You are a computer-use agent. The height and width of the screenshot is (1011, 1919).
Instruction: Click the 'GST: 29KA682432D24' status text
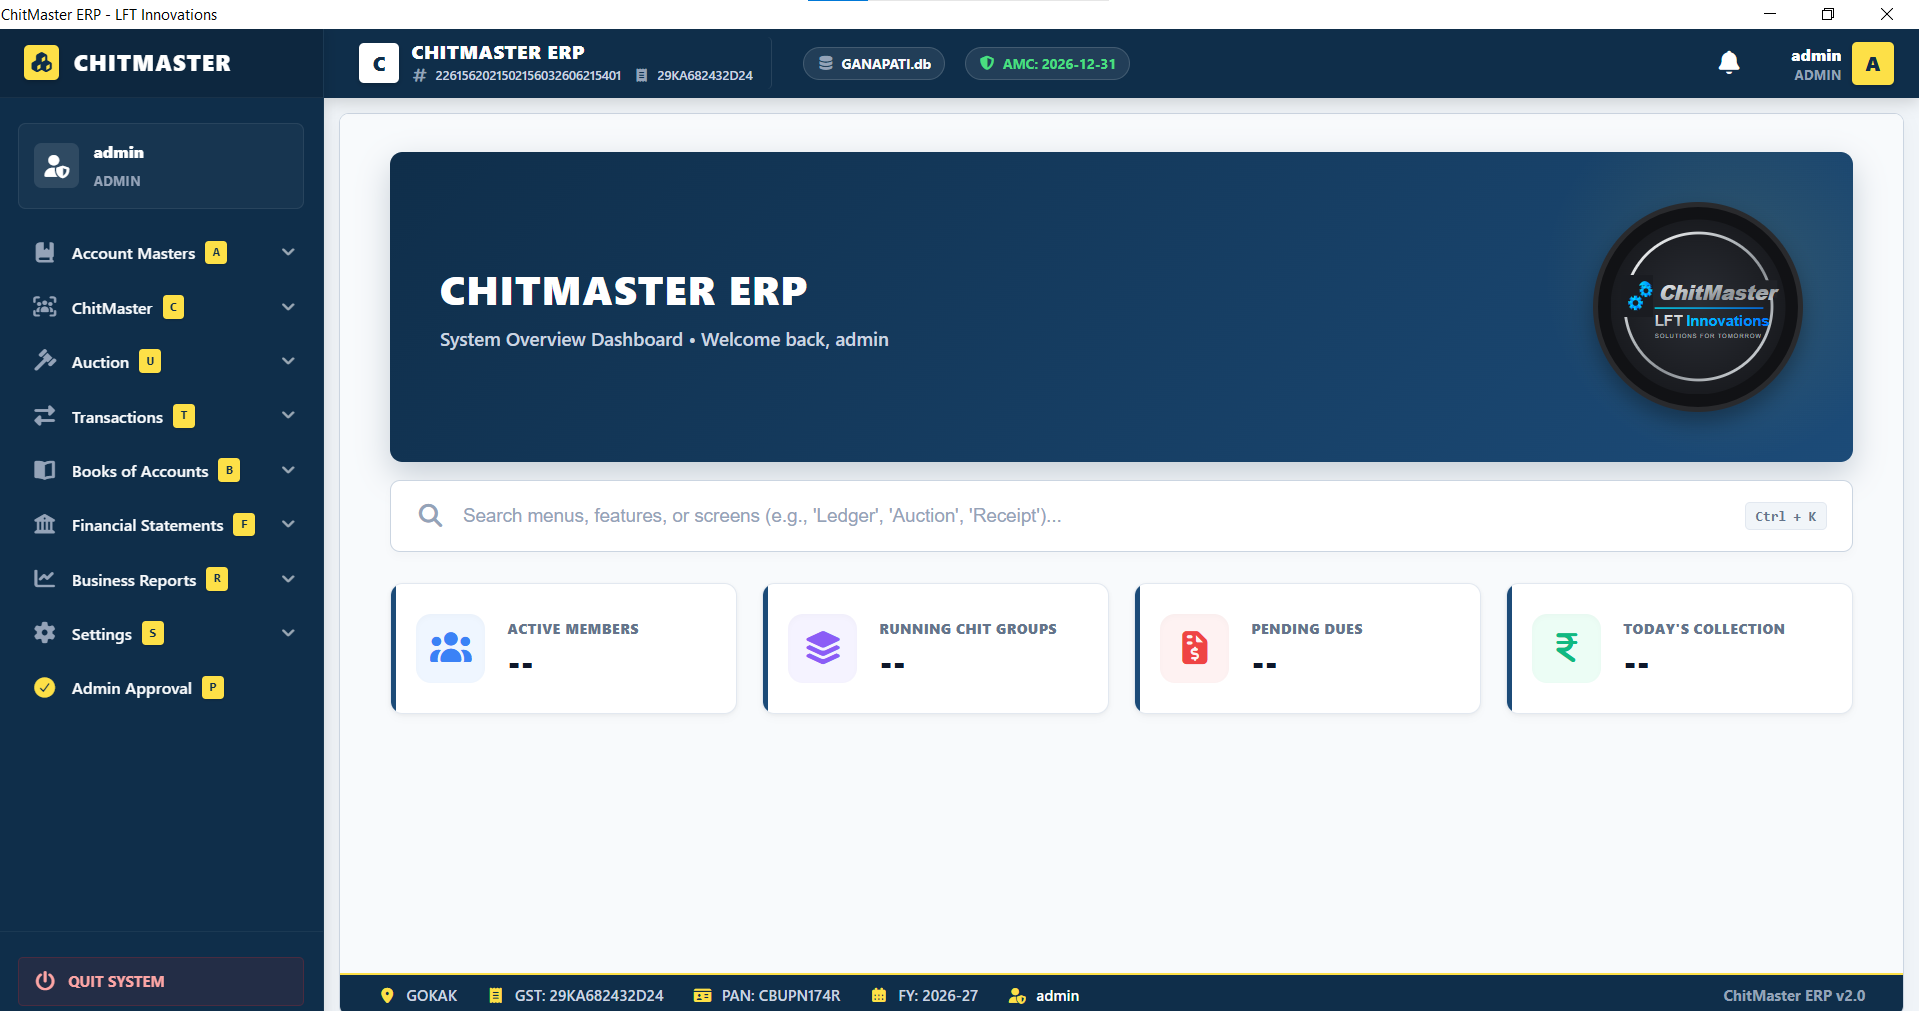[x=589, y=996]
